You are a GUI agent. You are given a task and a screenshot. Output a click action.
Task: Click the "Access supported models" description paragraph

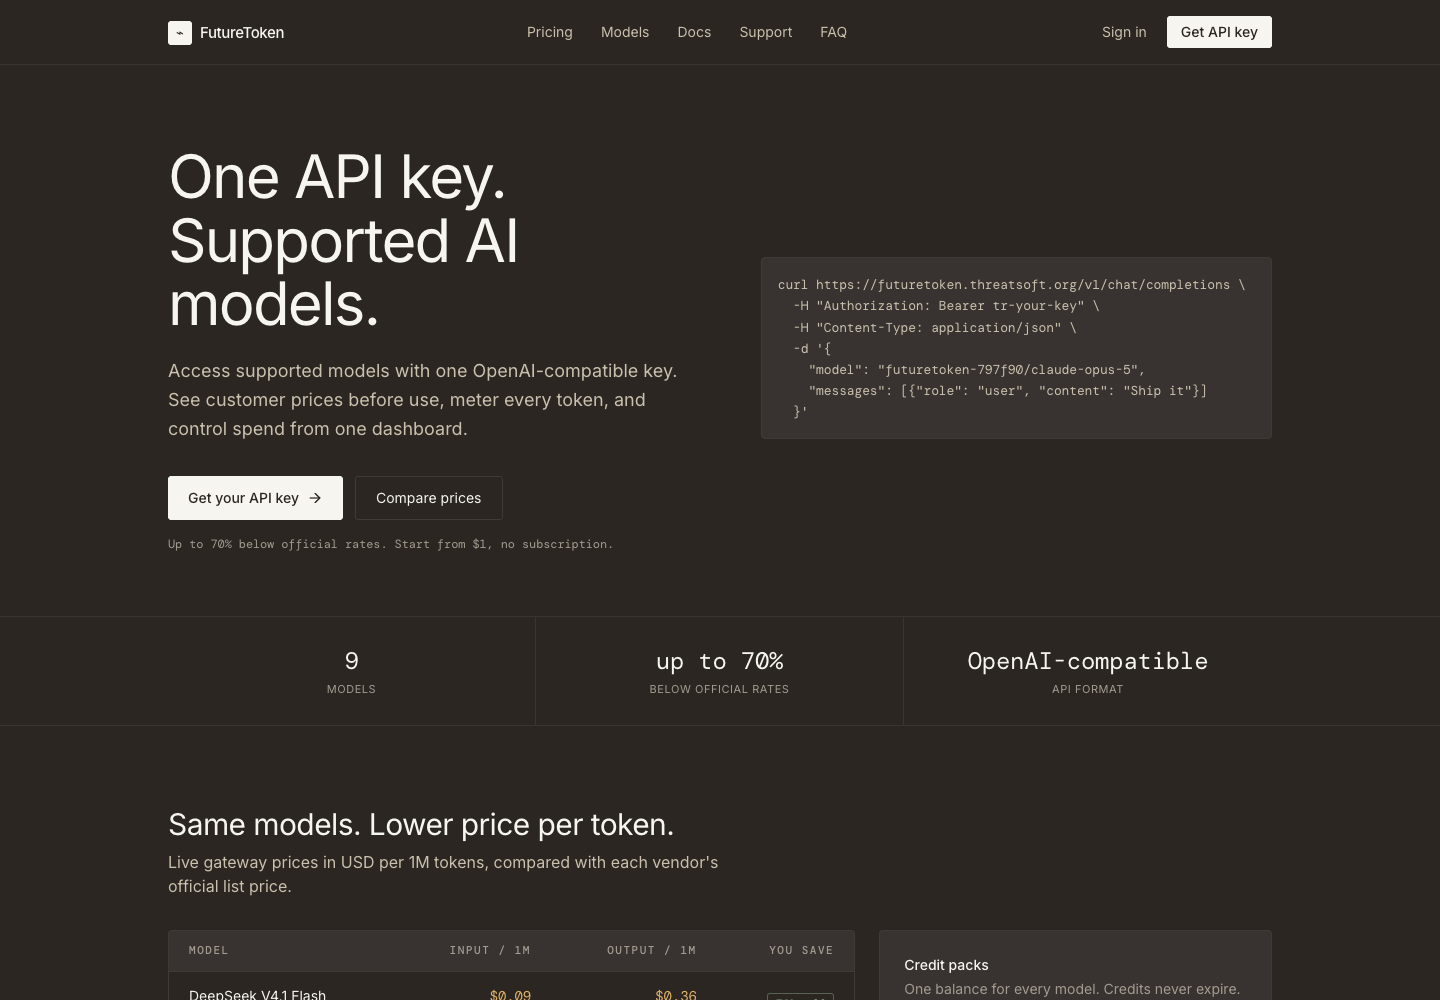coord(423,400)
